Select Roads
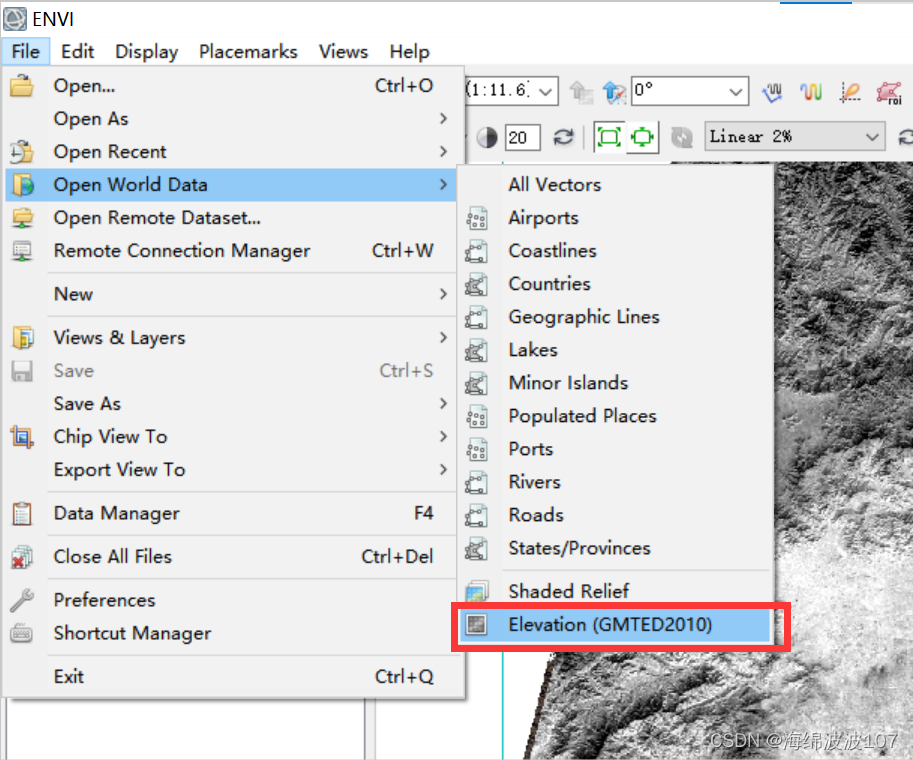Viewport: 913px width, 760px height. [x=615, y=515]
